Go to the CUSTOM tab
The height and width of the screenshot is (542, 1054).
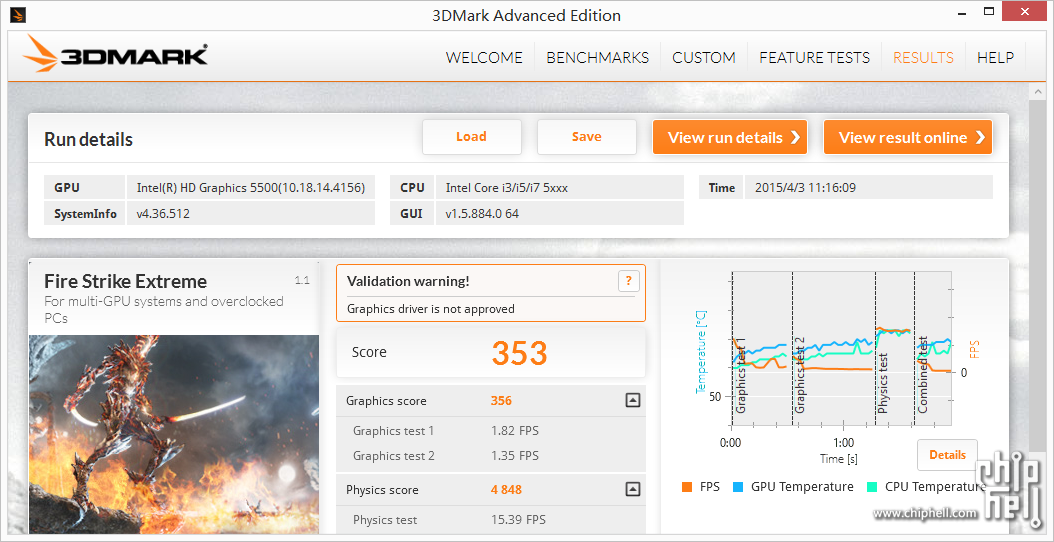tap(704, 58)
